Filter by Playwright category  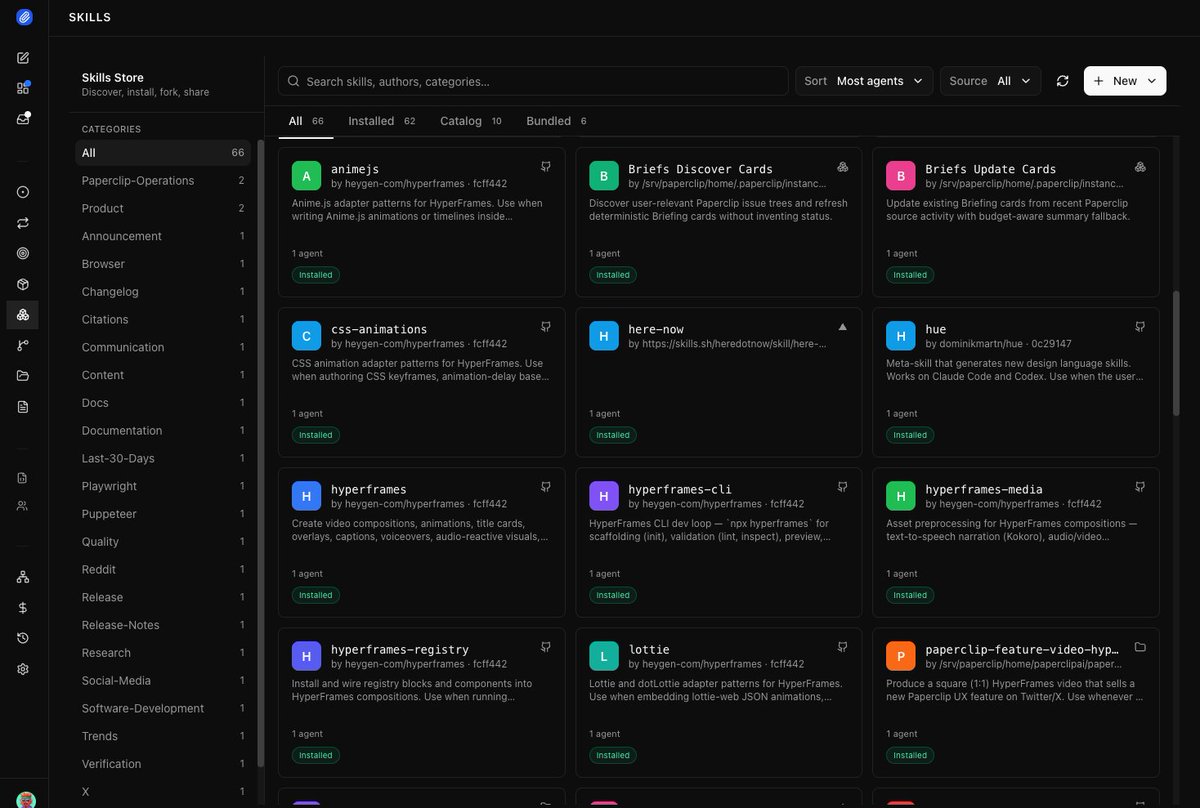(163, 486)
